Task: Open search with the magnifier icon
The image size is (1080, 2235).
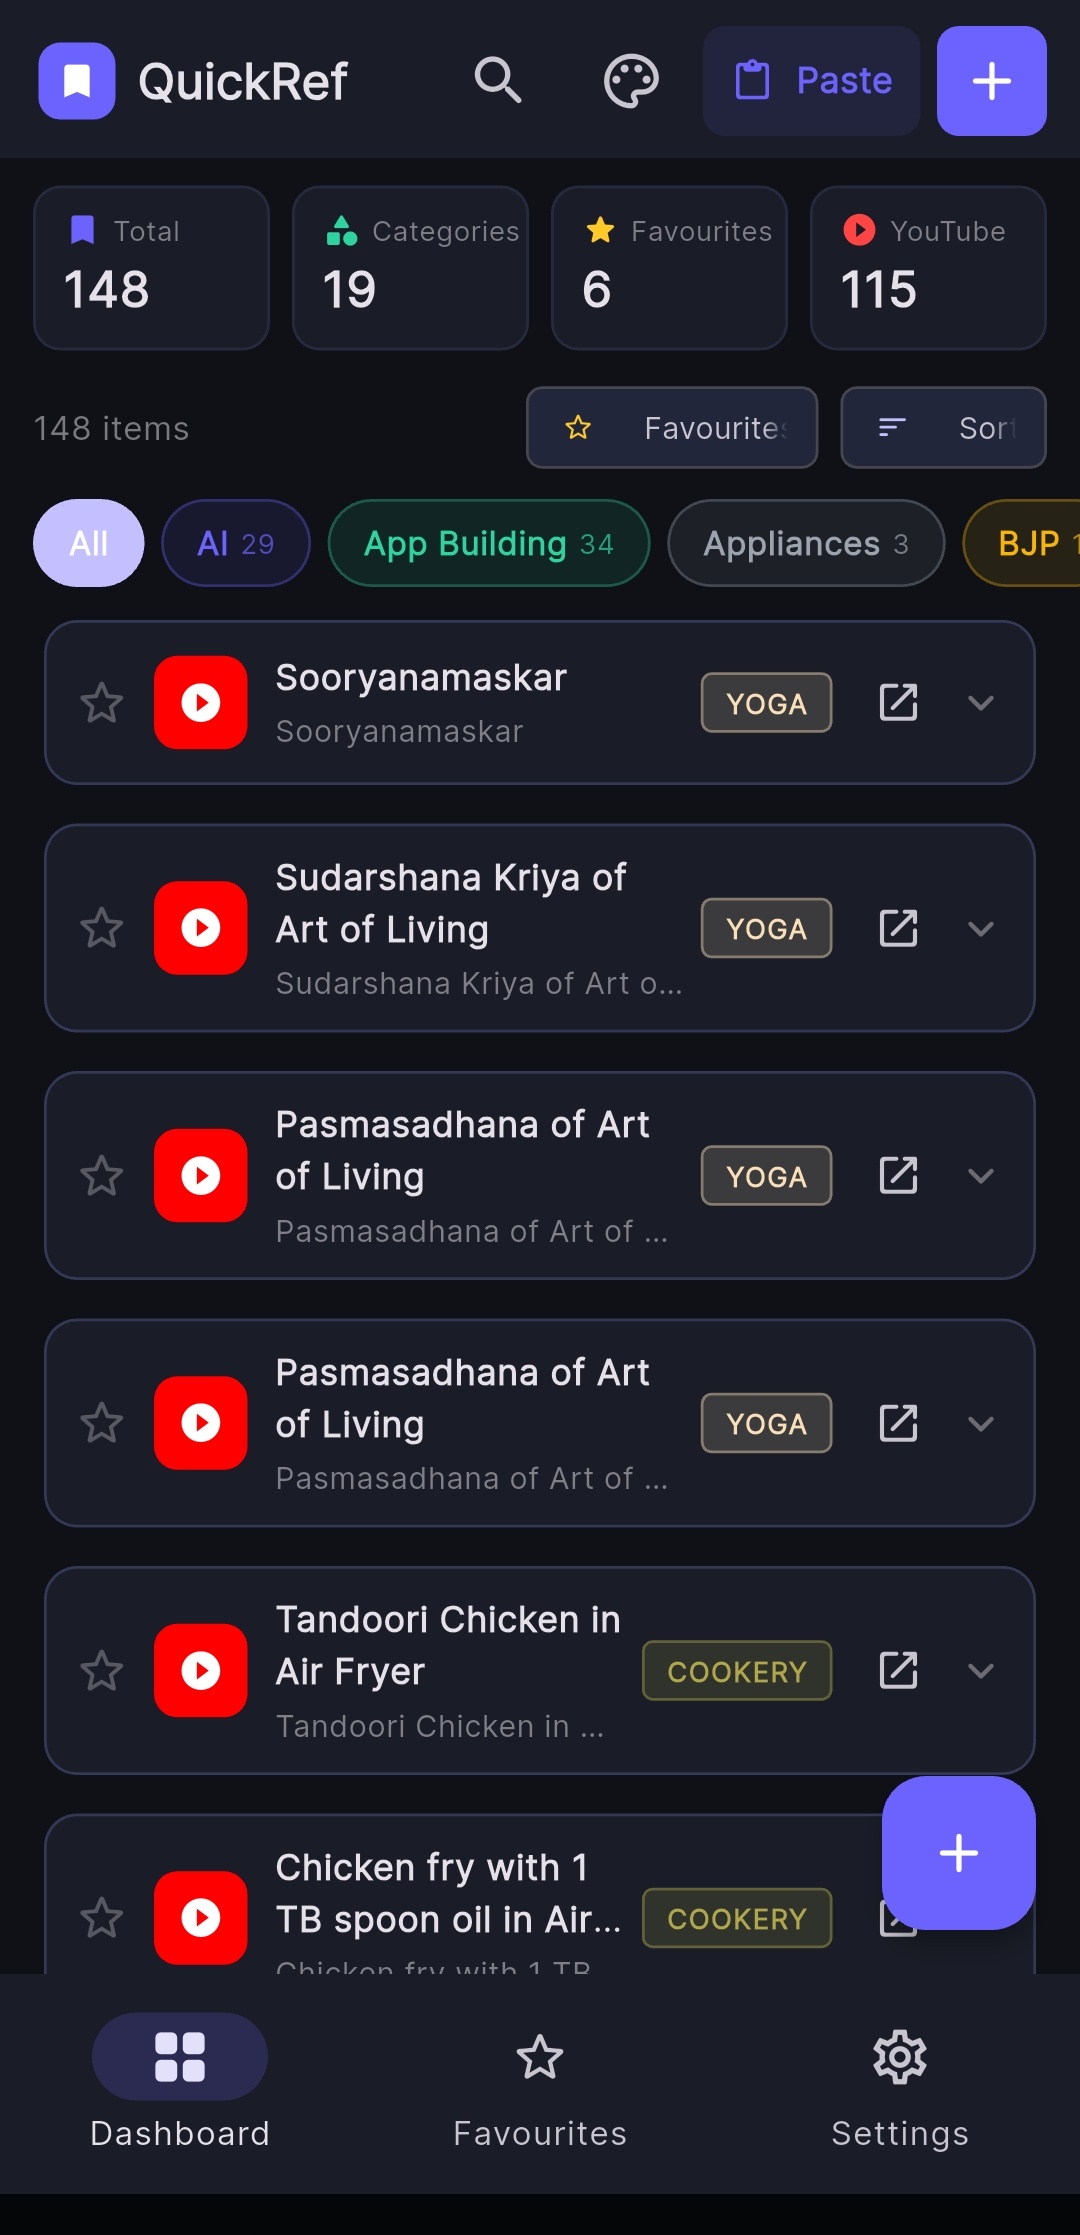Action: 497,80
